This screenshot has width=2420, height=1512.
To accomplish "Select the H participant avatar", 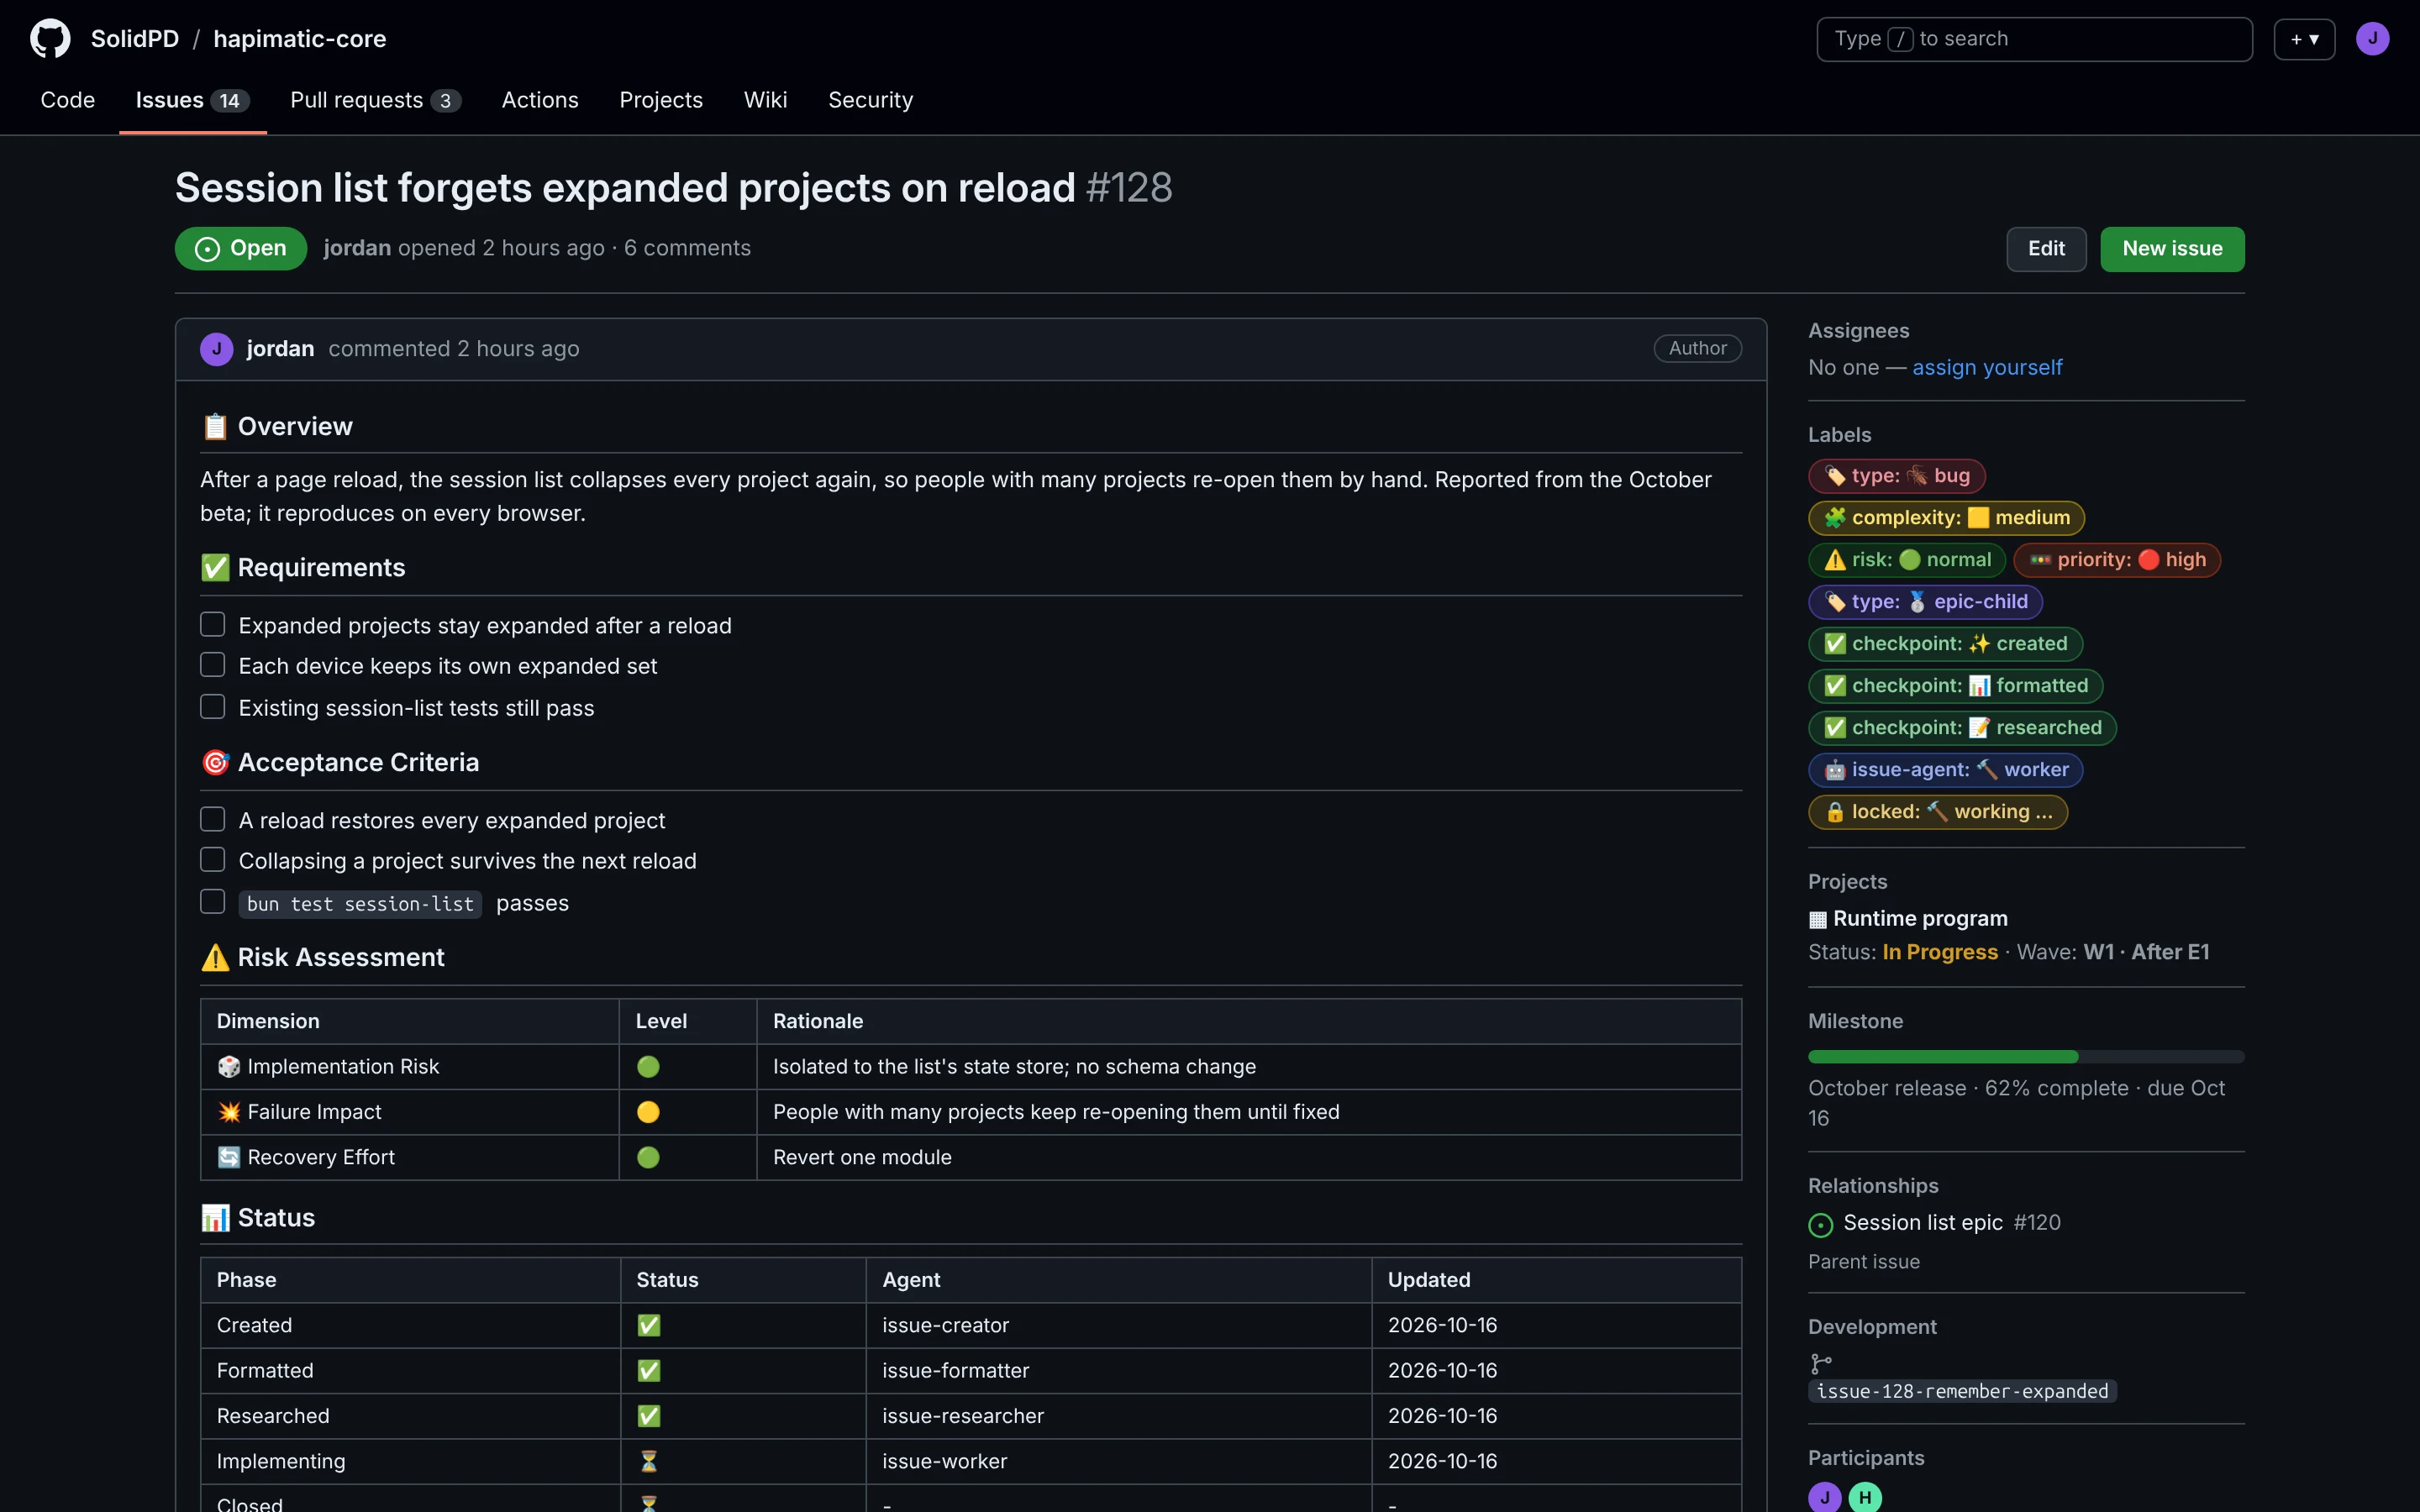I will [1865, 1497].
